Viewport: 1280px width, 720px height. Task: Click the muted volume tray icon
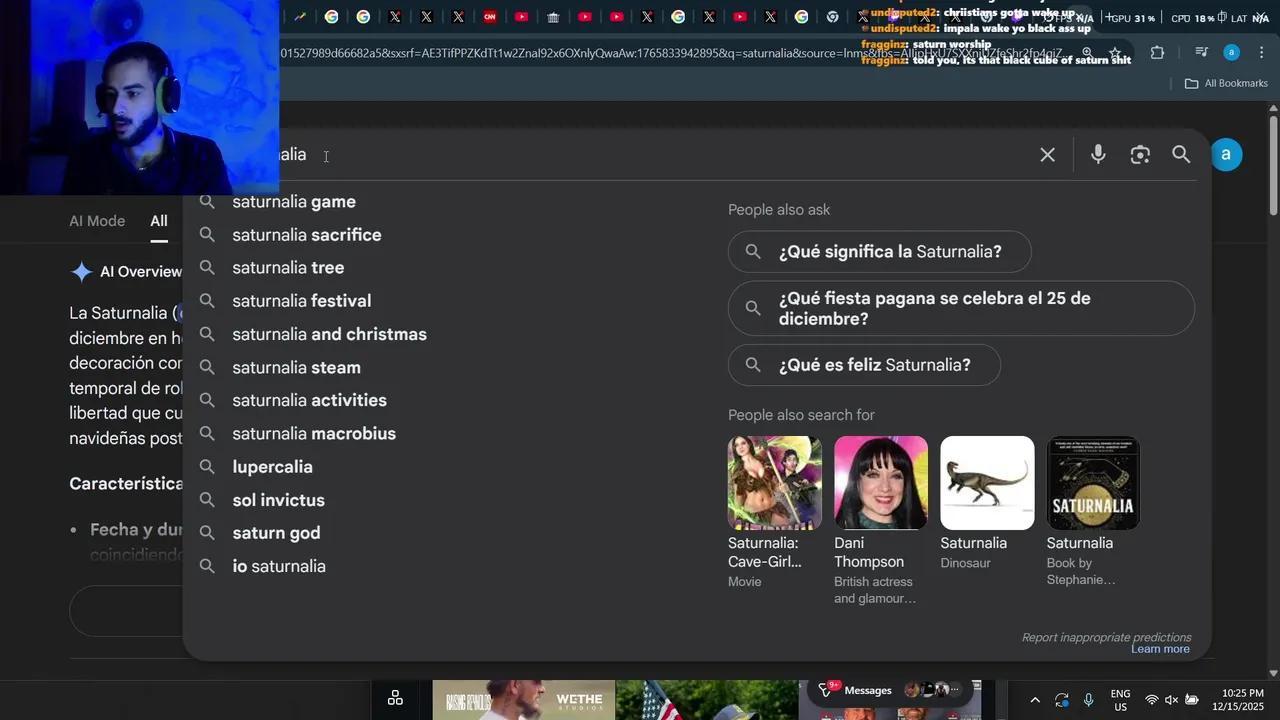click(x=1172, y=700)
